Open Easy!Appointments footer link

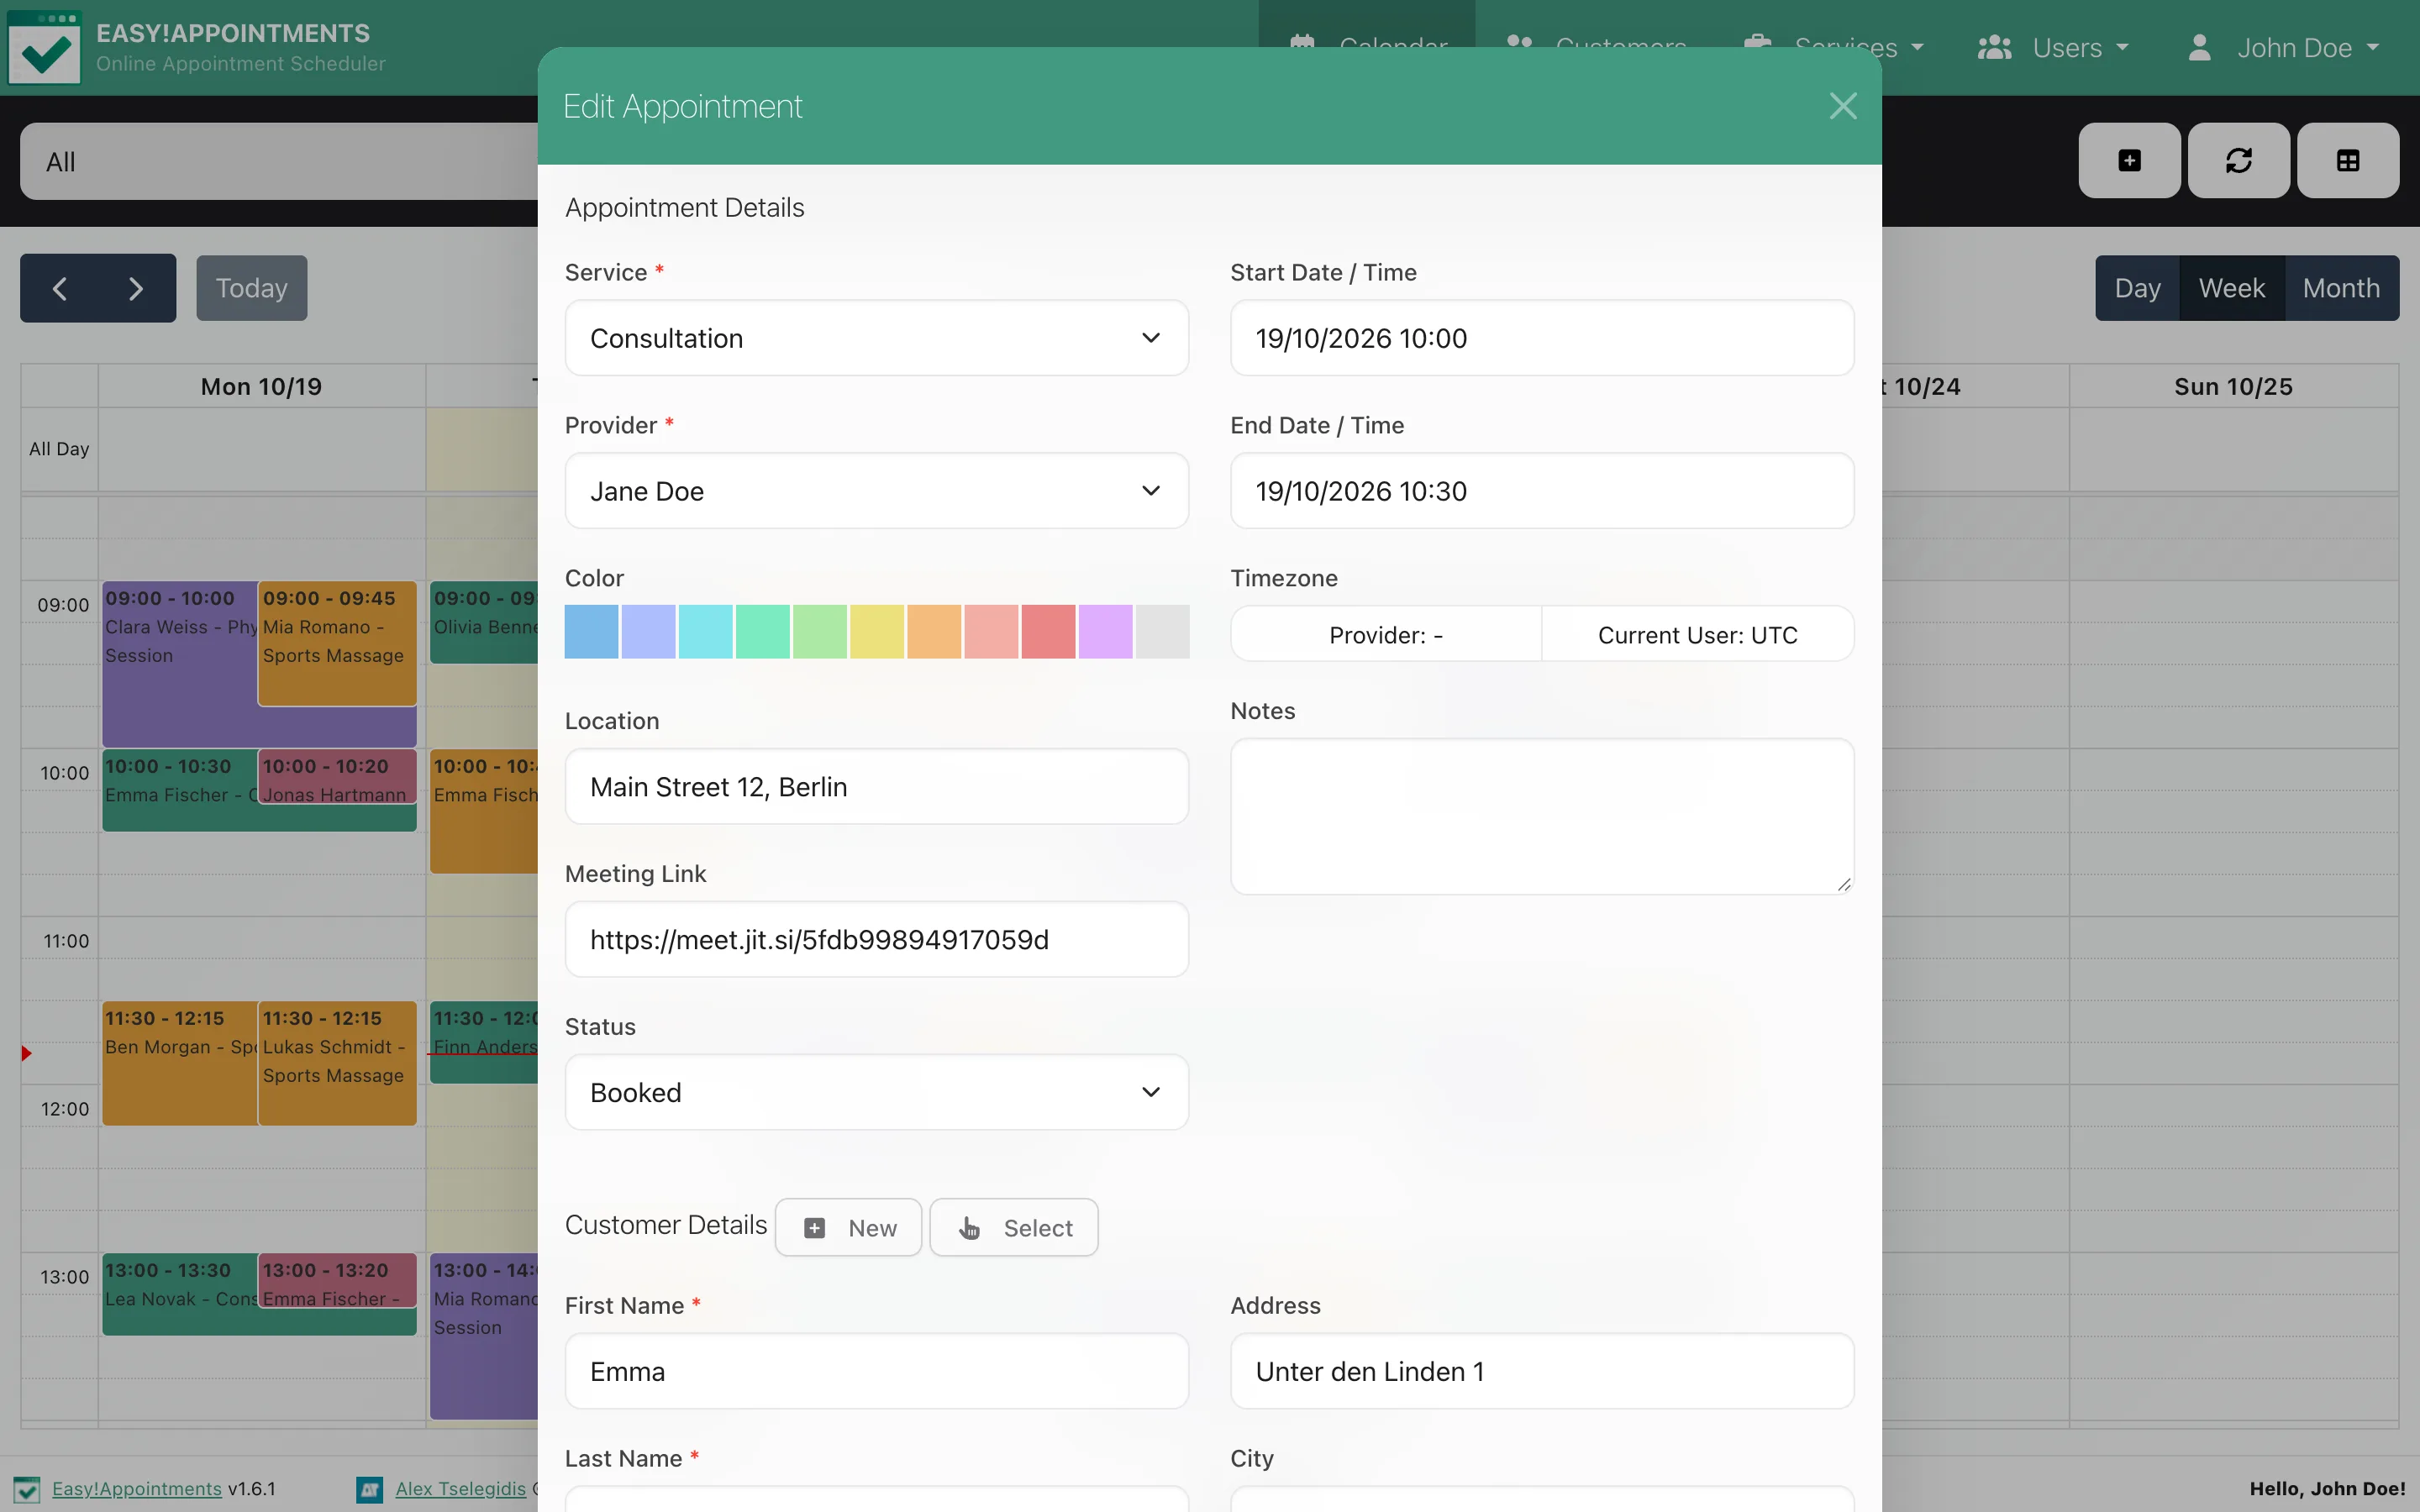tap(137, 1489)
